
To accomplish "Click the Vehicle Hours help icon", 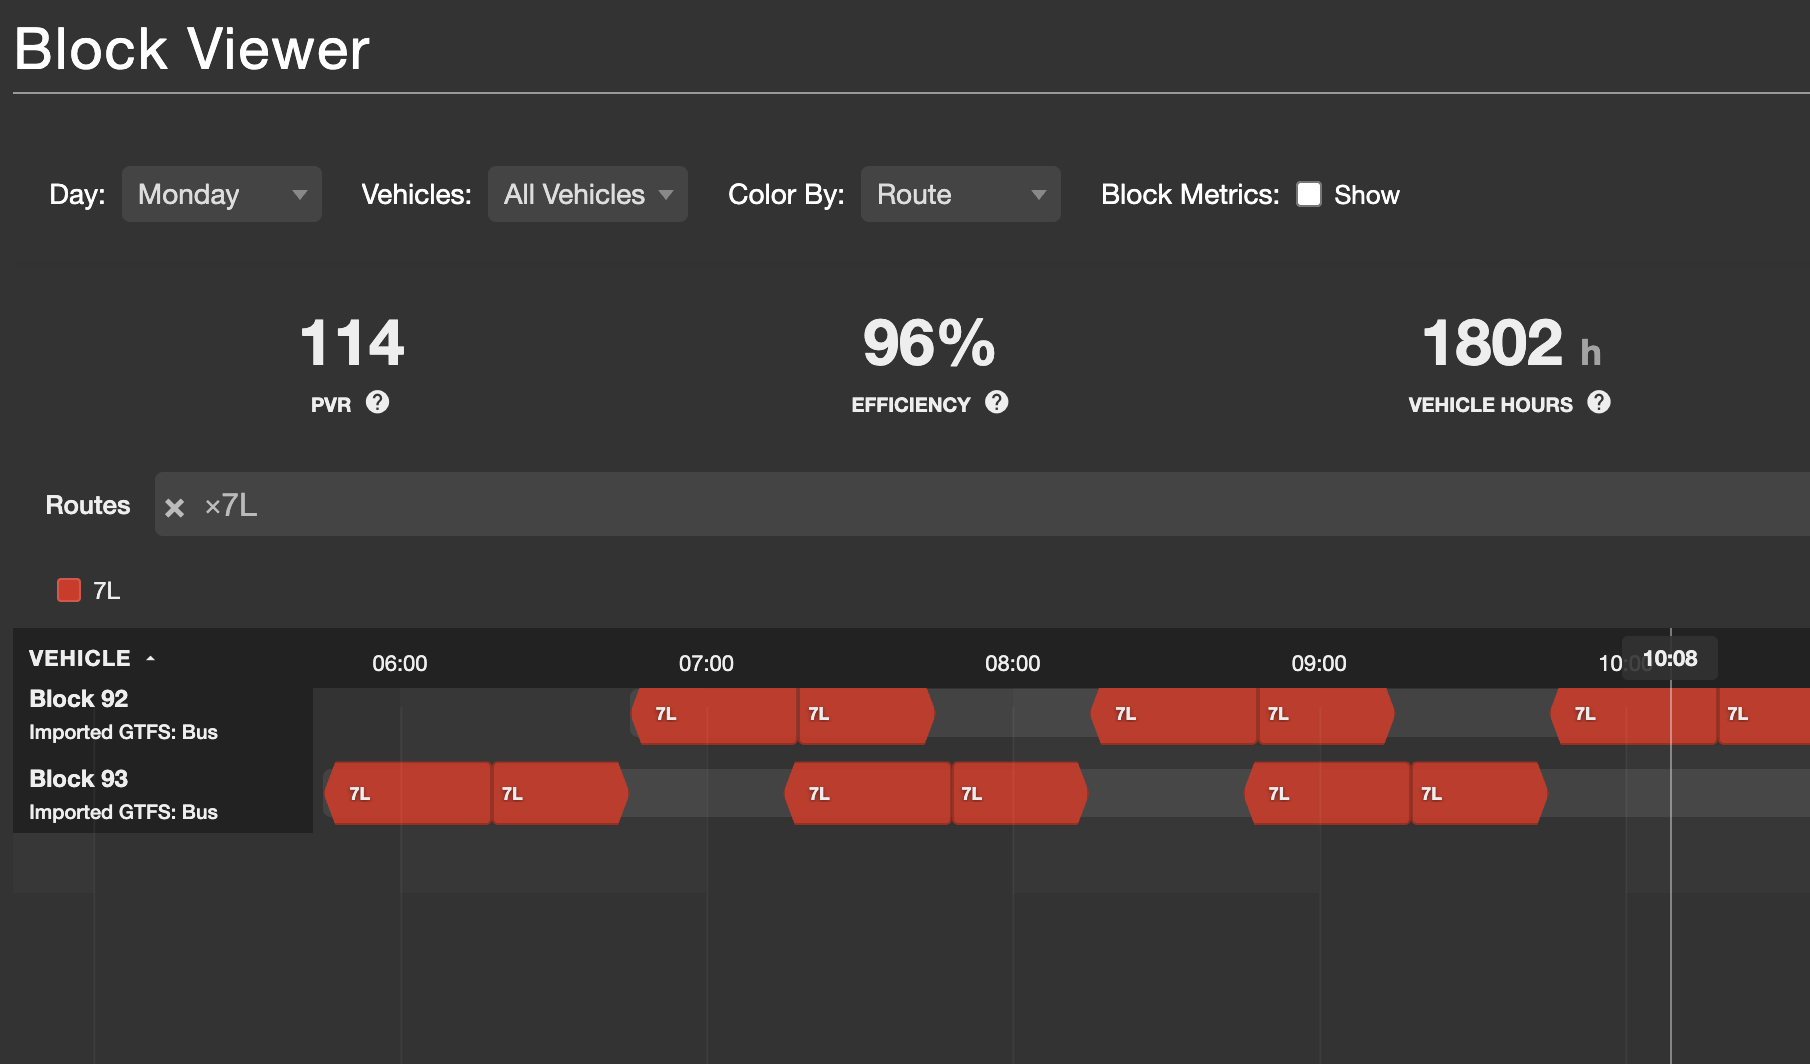I will [x=1598, y=402].
